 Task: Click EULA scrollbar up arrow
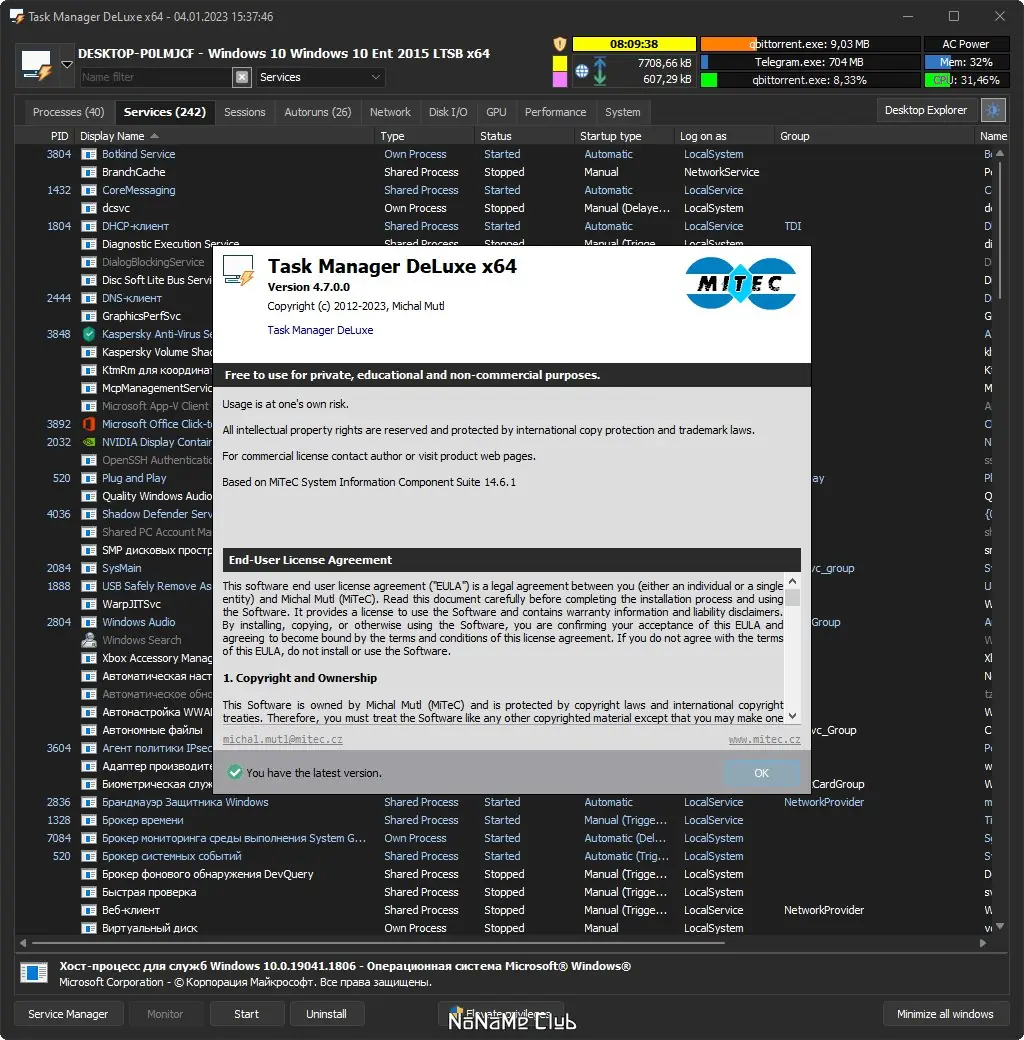pos(792,581)
